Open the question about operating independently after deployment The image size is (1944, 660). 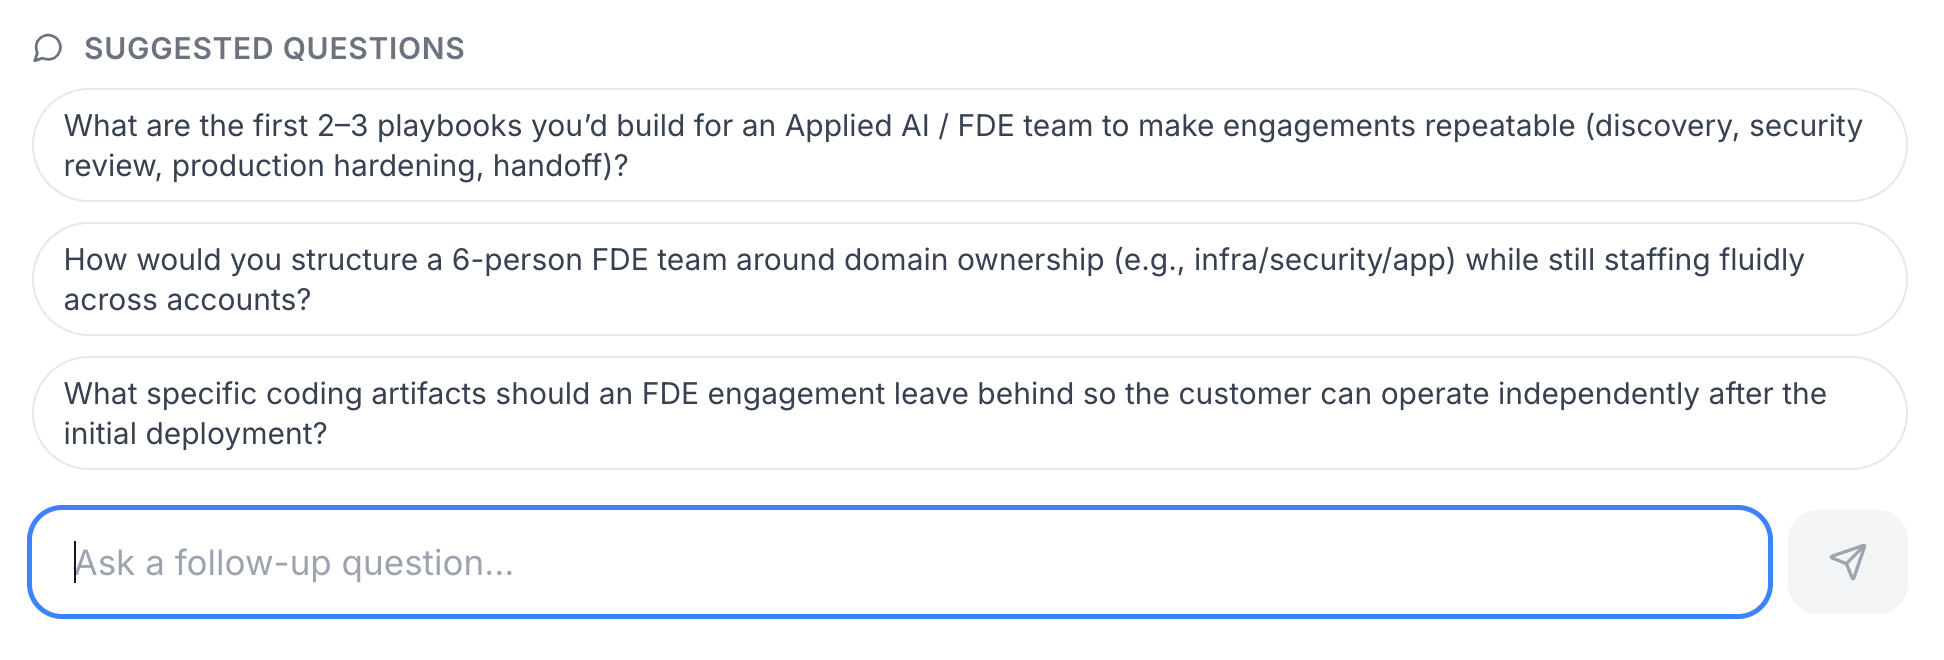click(969, 413)
